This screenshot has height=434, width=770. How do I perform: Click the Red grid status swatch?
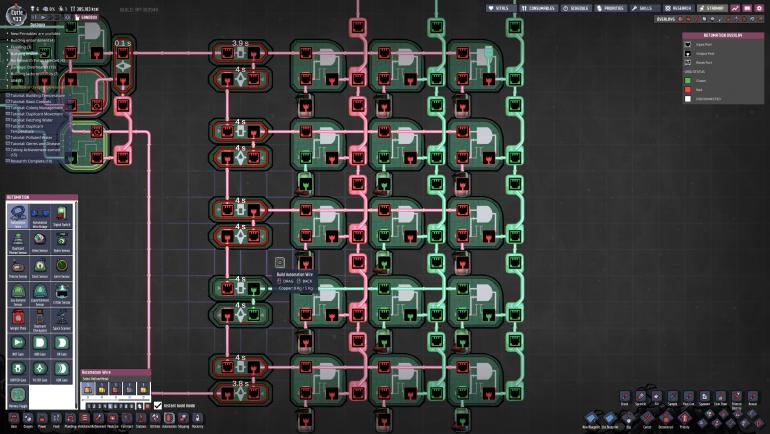688,90
